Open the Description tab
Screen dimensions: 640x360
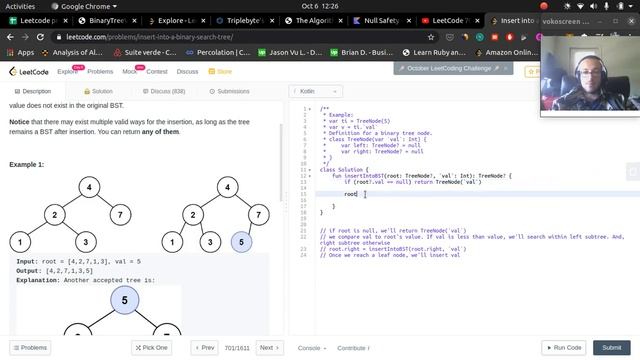(x=33, y=91)
